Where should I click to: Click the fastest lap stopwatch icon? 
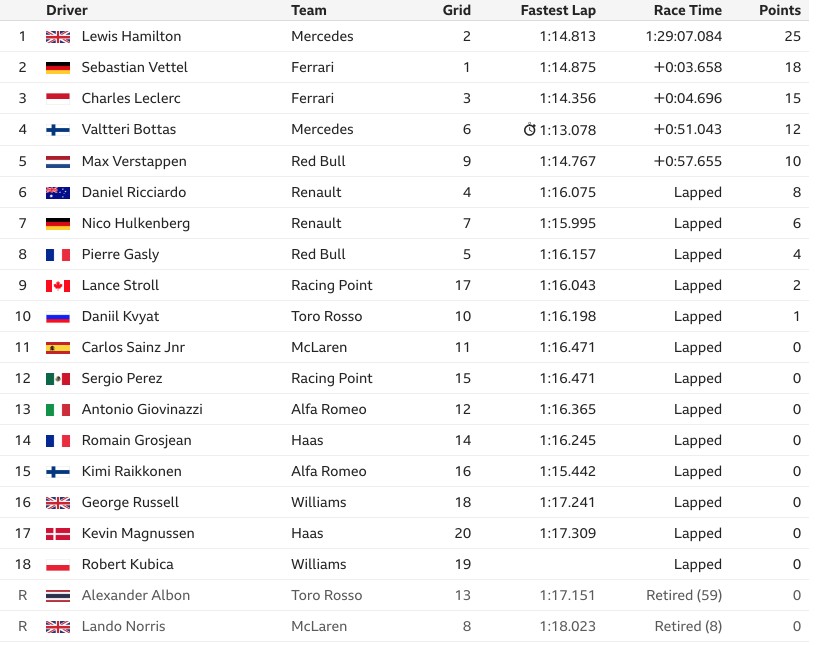[529, 129]
